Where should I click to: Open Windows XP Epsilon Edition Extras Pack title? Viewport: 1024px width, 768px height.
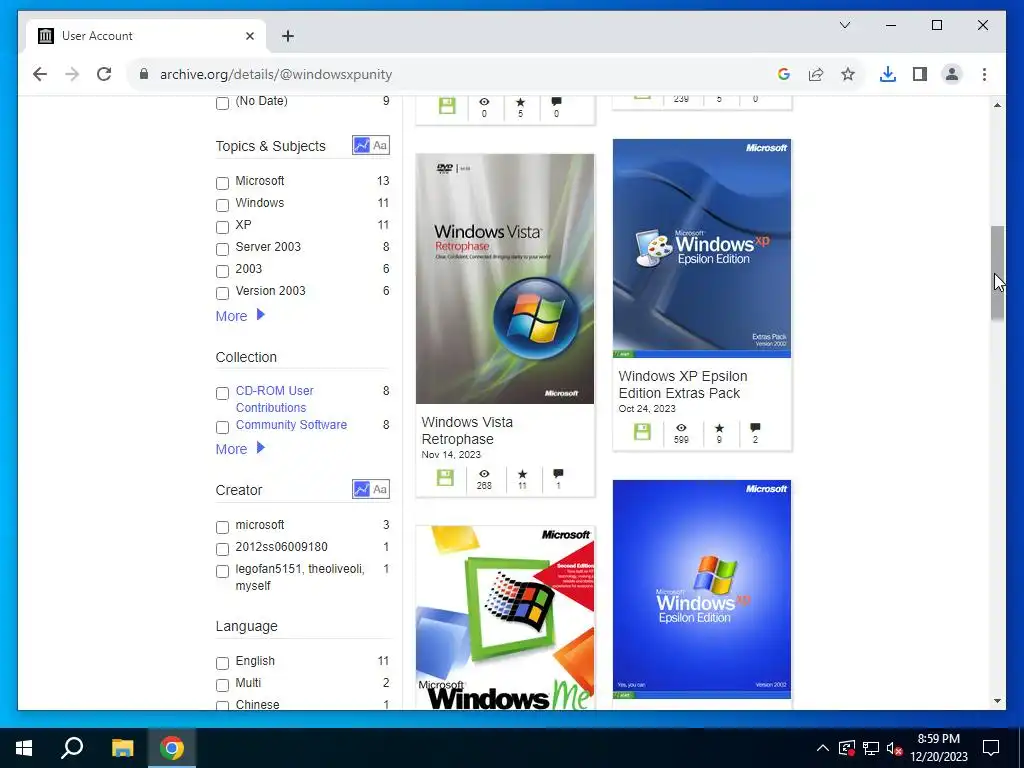click(x=682, y=385)
